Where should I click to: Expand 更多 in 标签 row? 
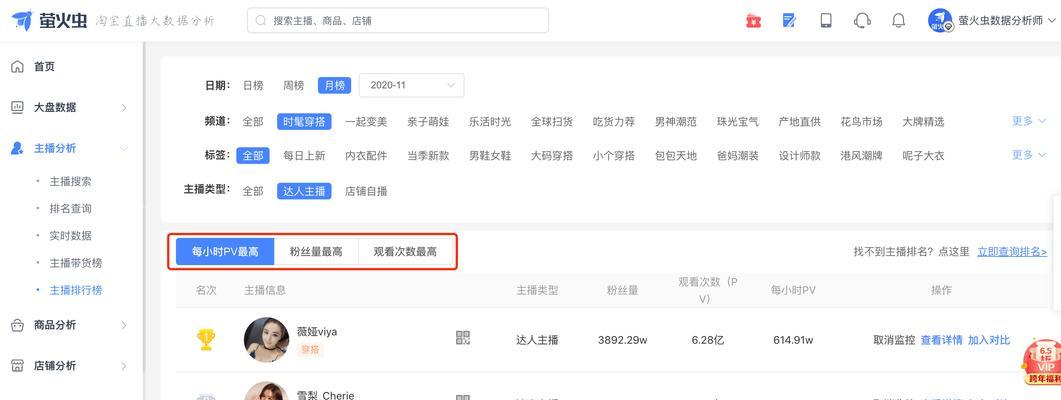pos(1029,154)
